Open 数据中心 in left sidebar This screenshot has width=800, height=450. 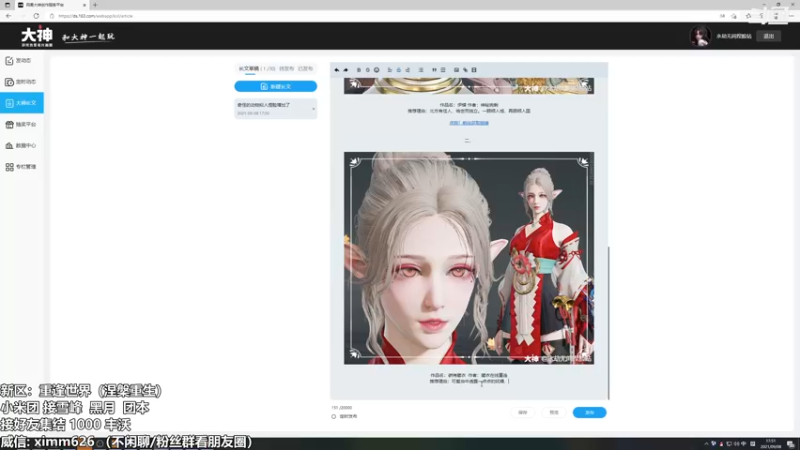21,145
